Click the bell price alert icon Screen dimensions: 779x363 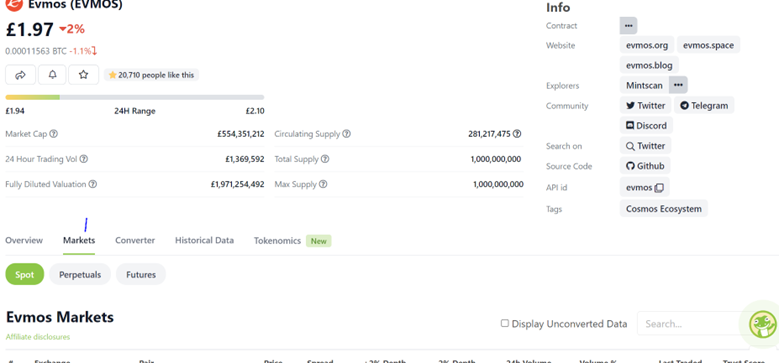click(52, 75)
